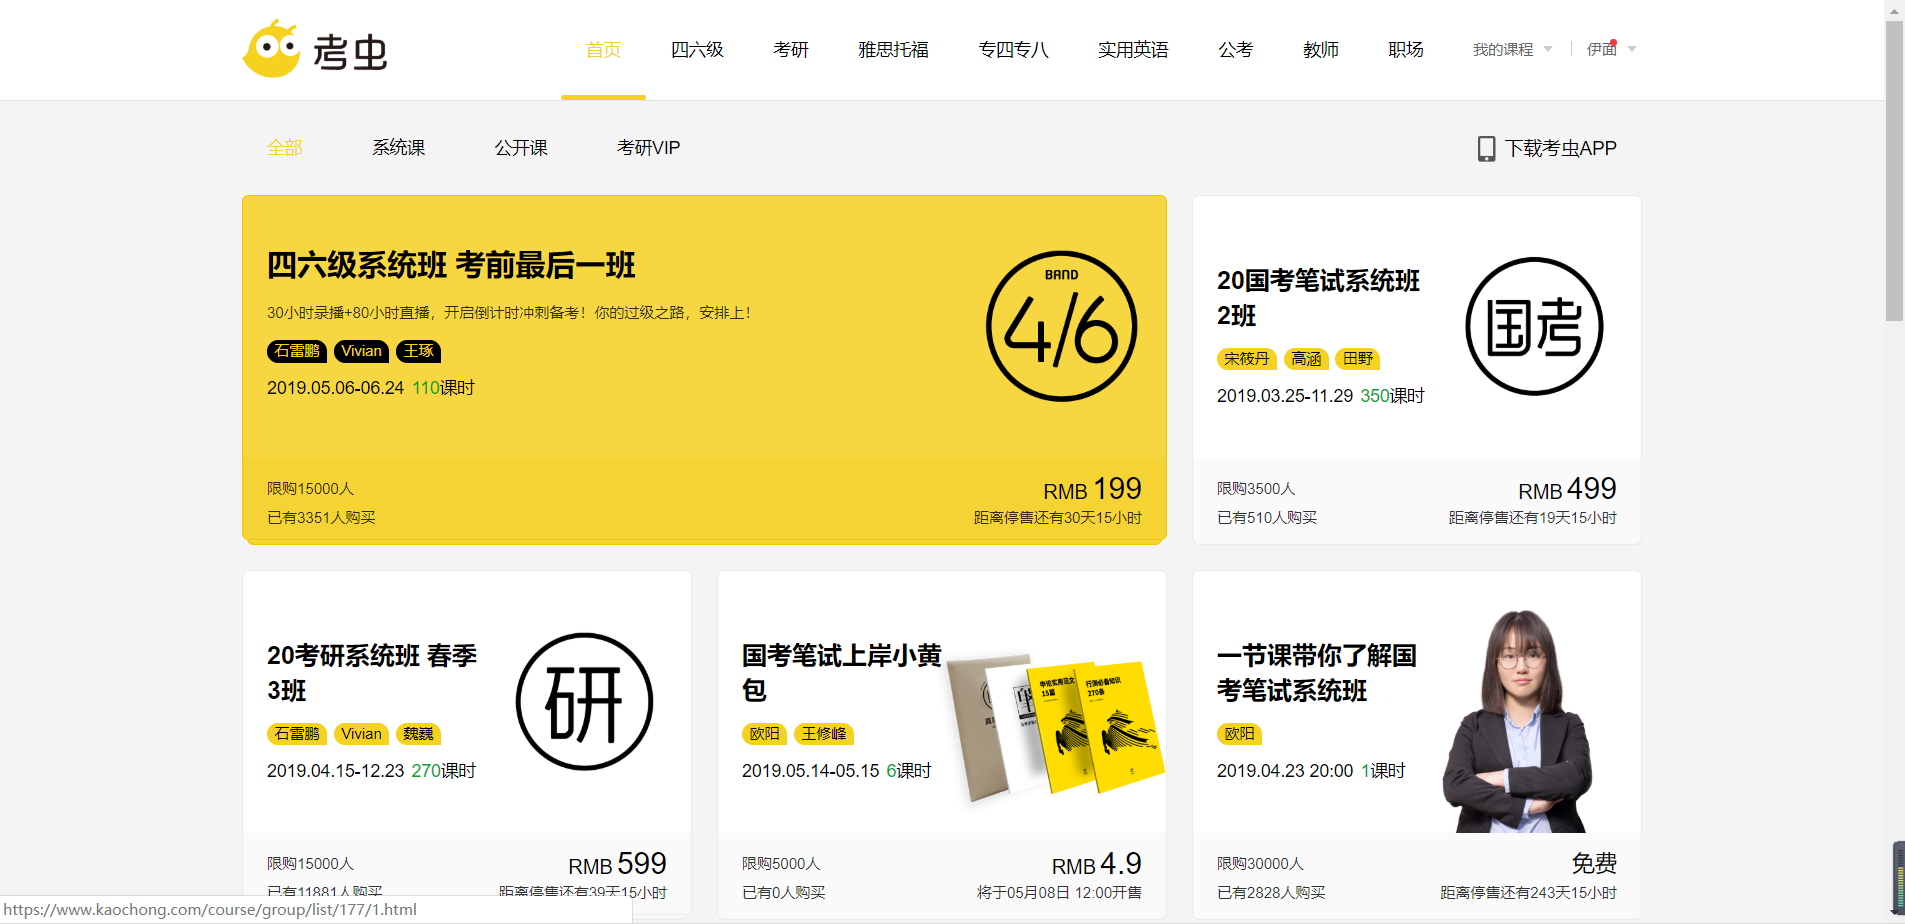Click teacher tag 石雷鹏 on 考研 card
This screenshot has width=1905, height=924.
(297, 734)
